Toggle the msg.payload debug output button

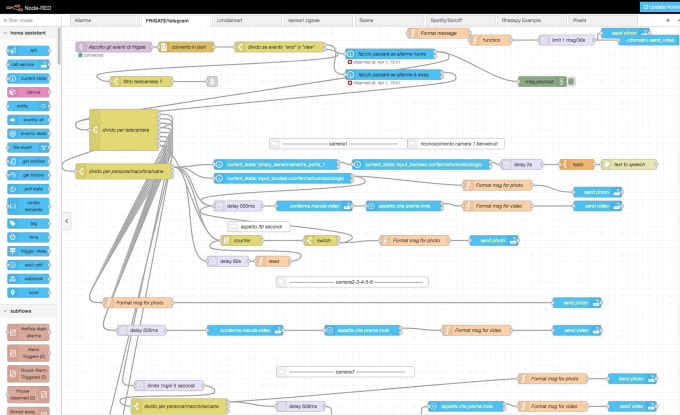pos(571,82)
